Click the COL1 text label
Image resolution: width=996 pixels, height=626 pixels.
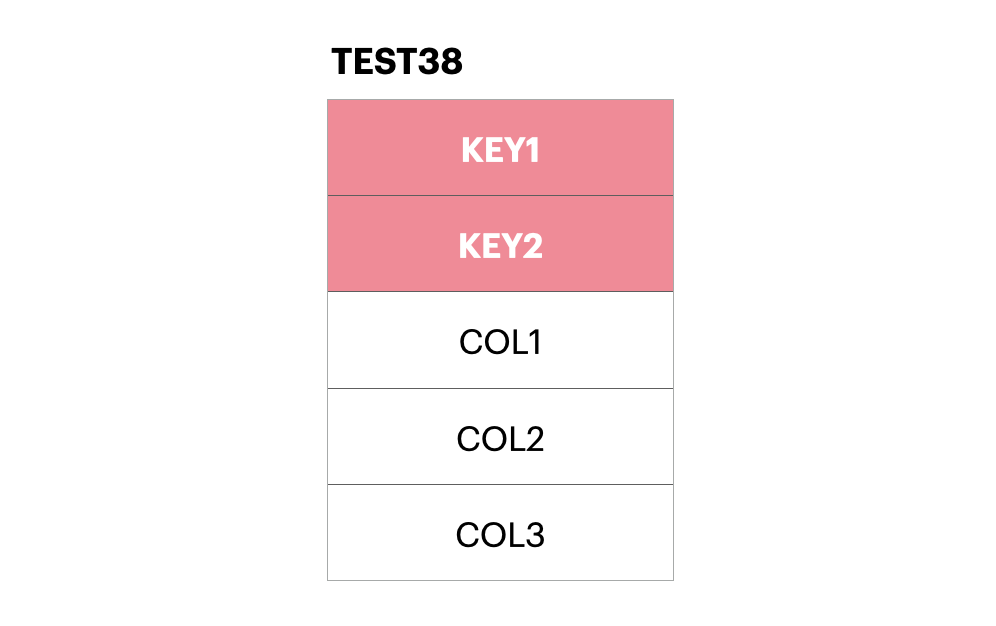coord(500,342)
